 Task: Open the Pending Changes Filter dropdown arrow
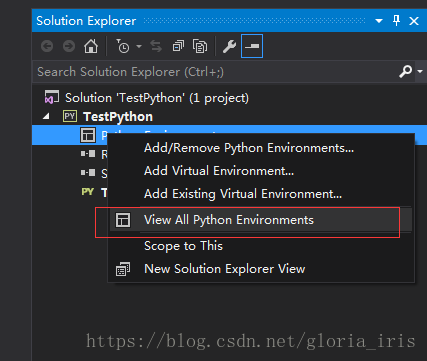139,46
